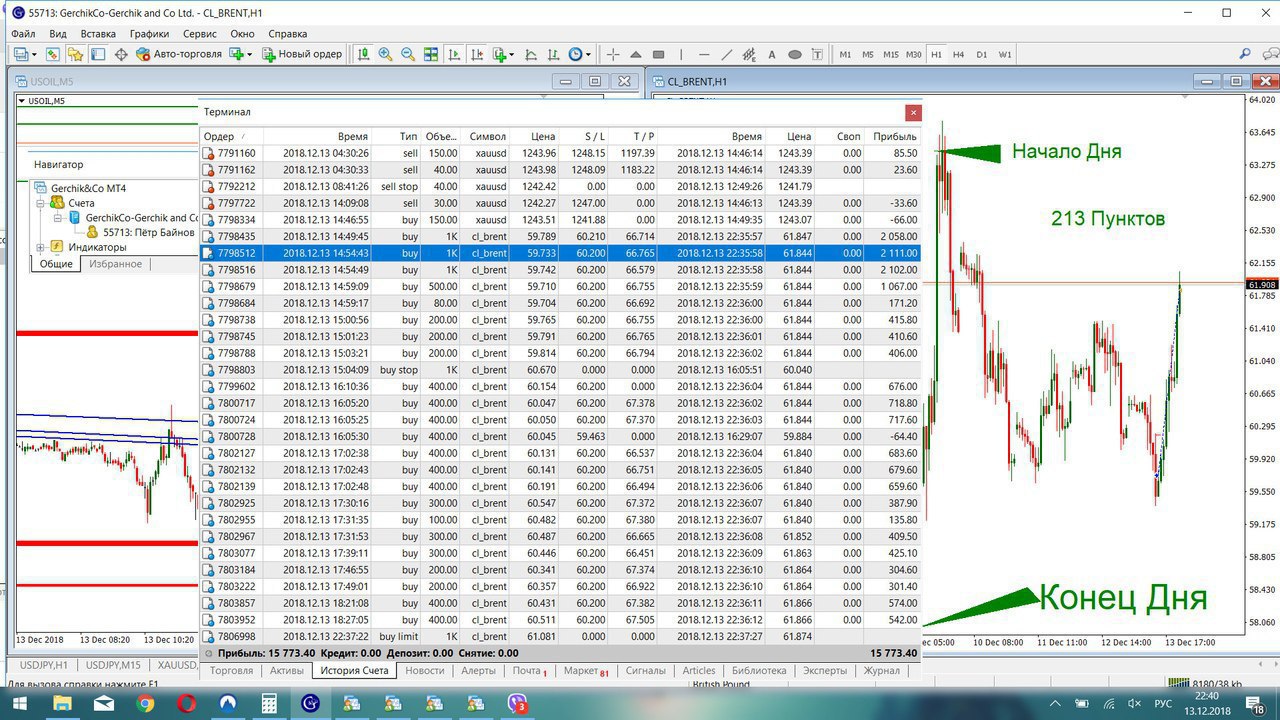Select the trendline drawing tool
The height and width of the screenshot is (720, 1280).
[x=727, y=54]
